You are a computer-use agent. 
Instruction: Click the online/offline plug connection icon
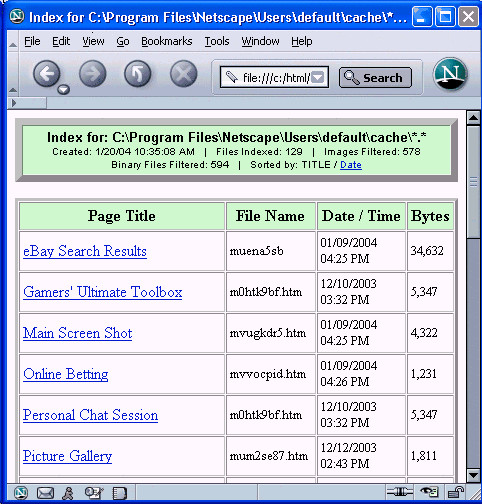pos(400,491)
